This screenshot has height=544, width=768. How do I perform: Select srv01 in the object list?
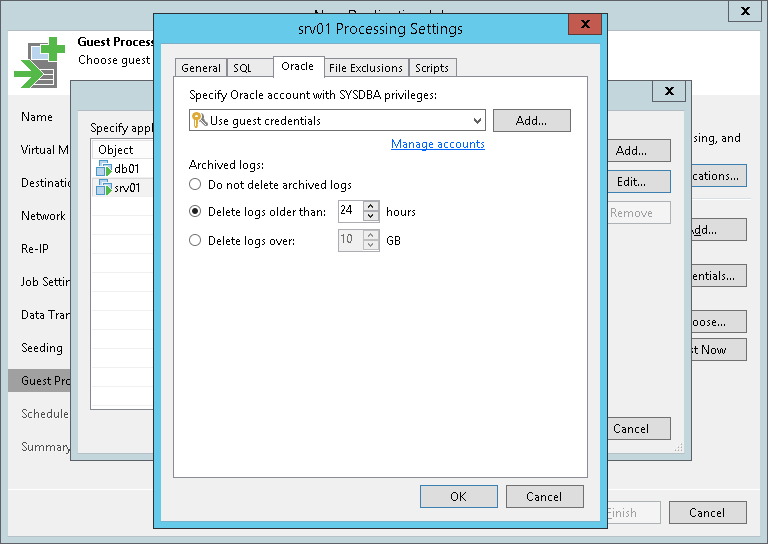coord(122,187)
